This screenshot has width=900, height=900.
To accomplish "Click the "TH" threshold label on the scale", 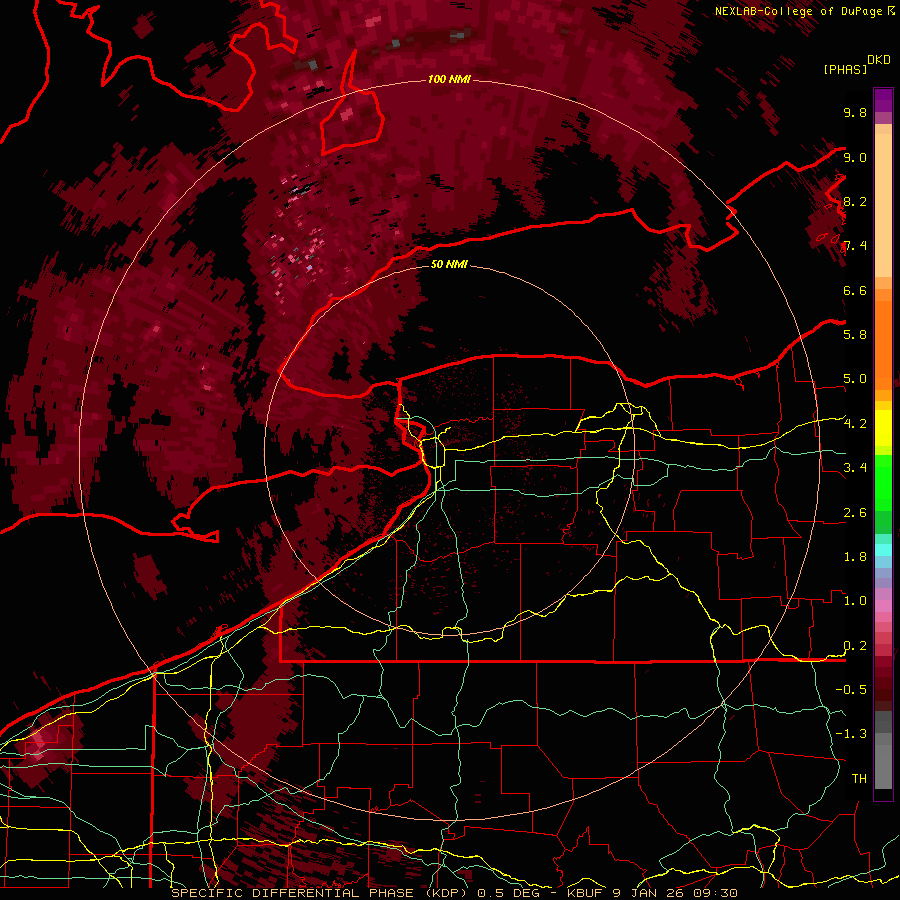I will 859,779.
